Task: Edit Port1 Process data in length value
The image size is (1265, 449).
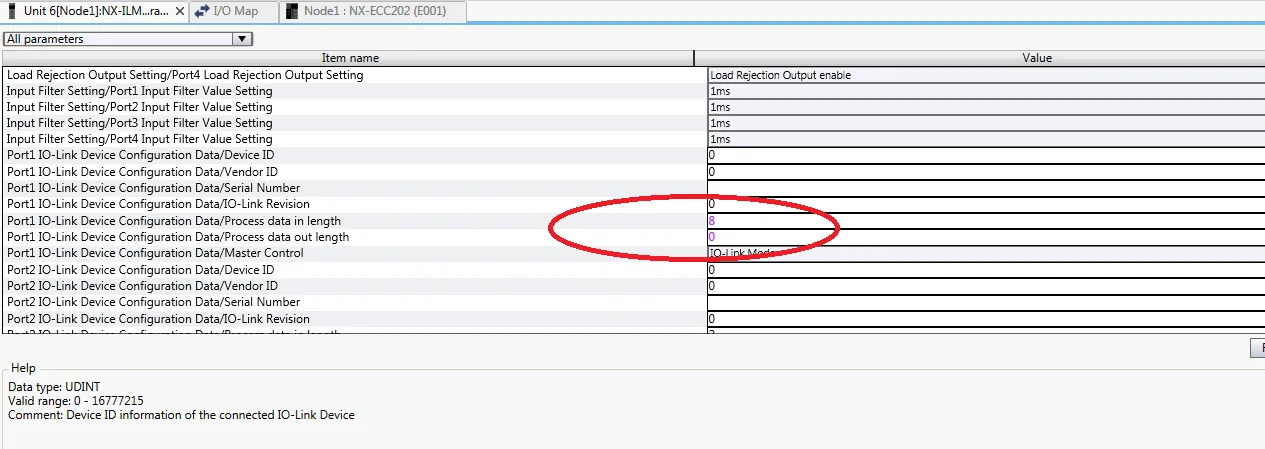Action: (x=985, y=220)
